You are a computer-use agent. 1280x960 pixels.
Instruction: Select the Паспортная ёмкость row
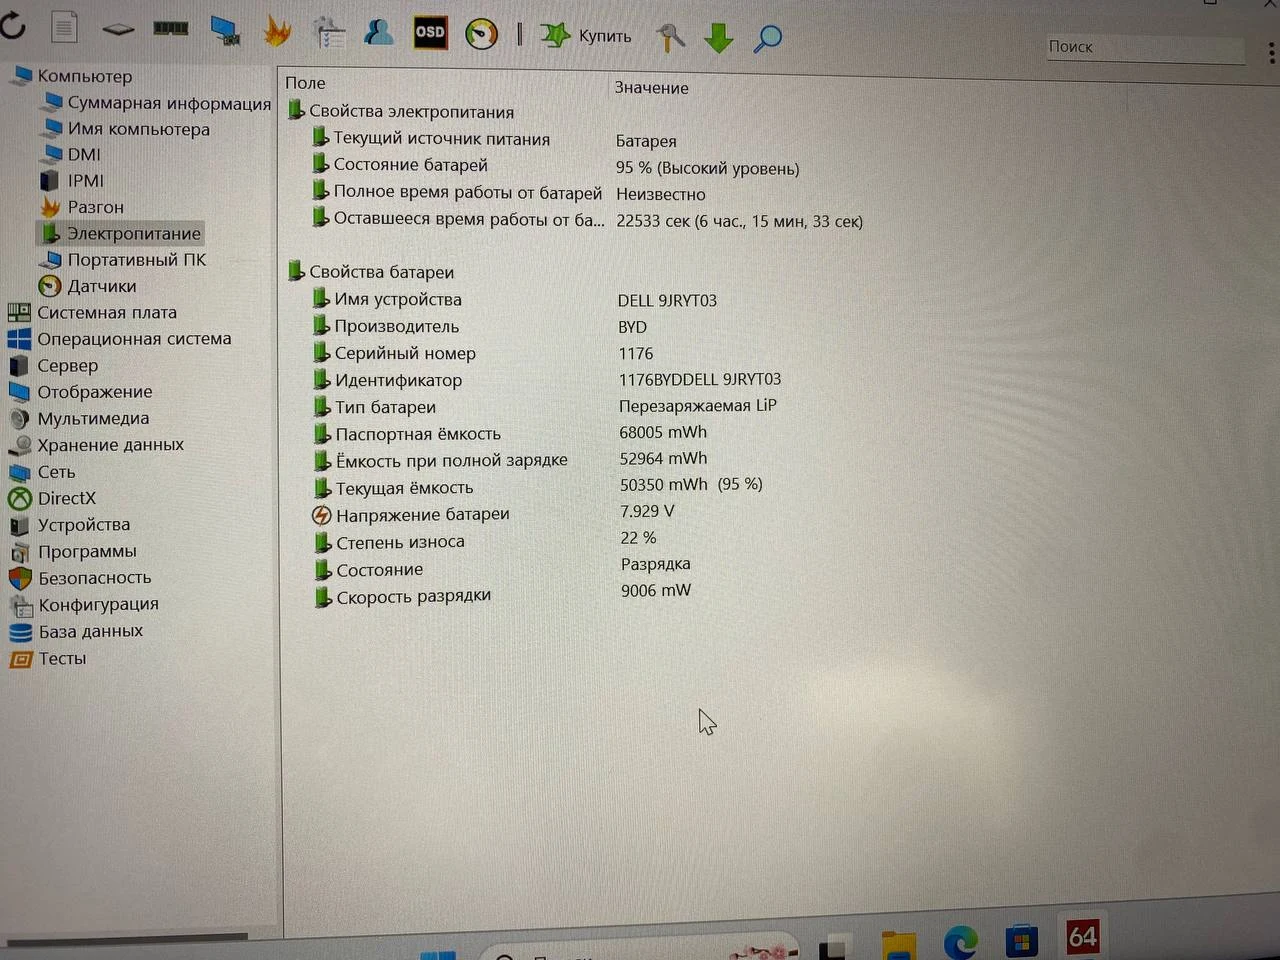click(510, 433)
